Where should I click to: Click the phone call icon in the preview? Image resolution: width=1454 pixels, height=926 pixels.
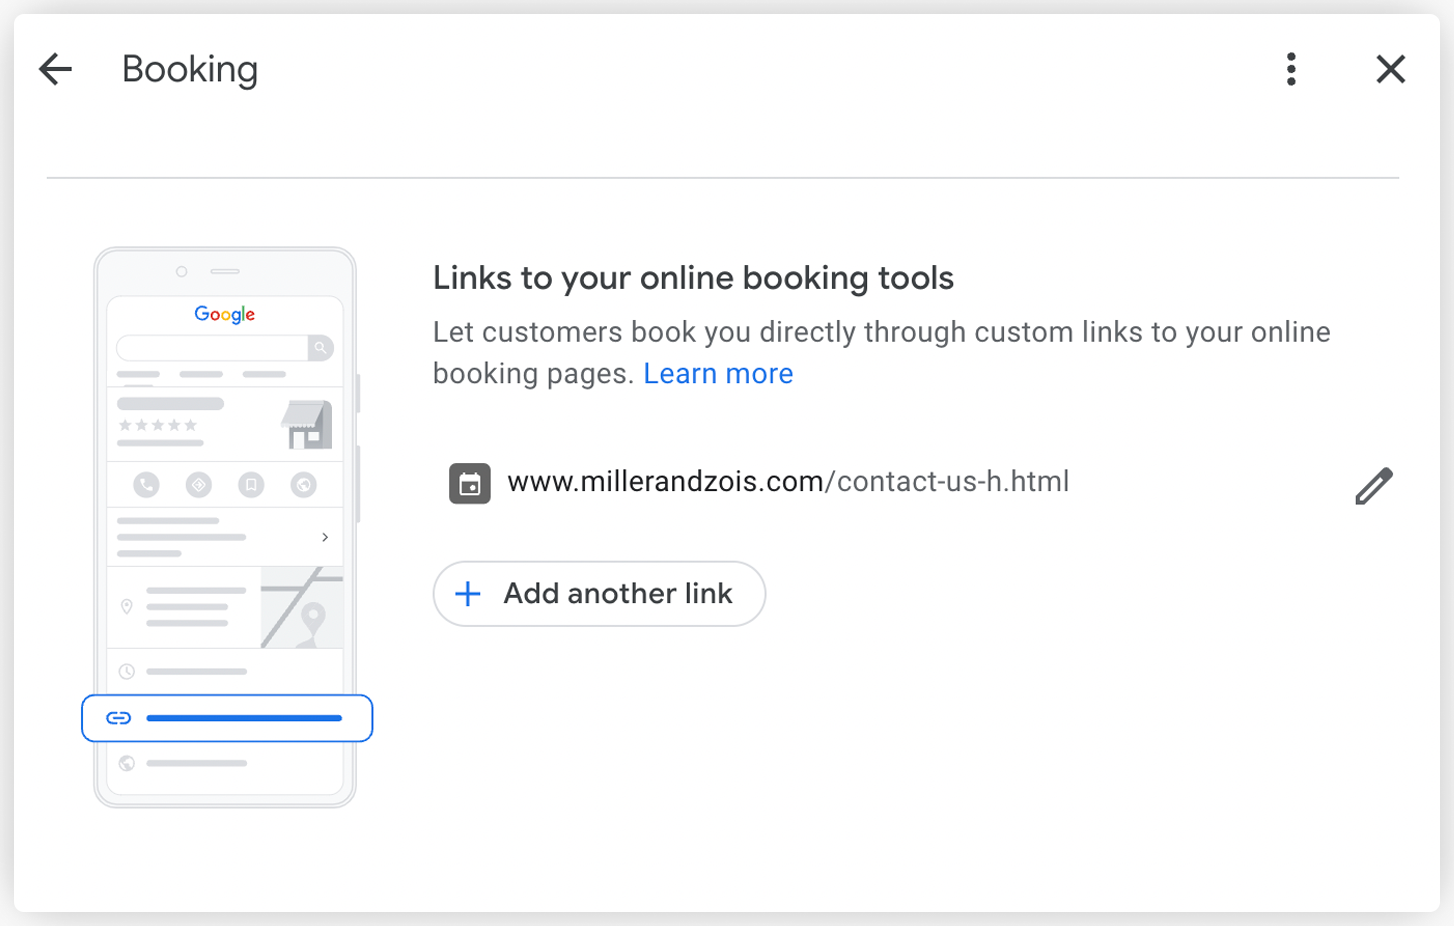coord(146,485)
